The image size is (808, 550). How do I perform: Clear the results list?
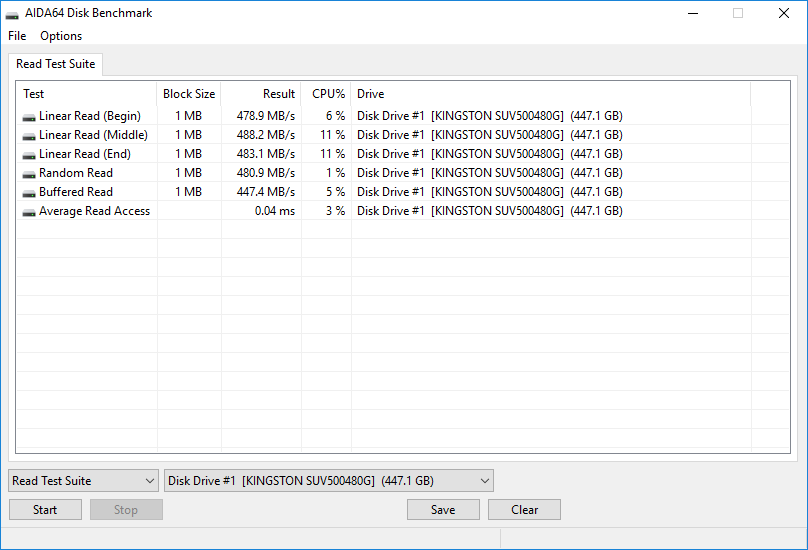click(x=524, y=509)
